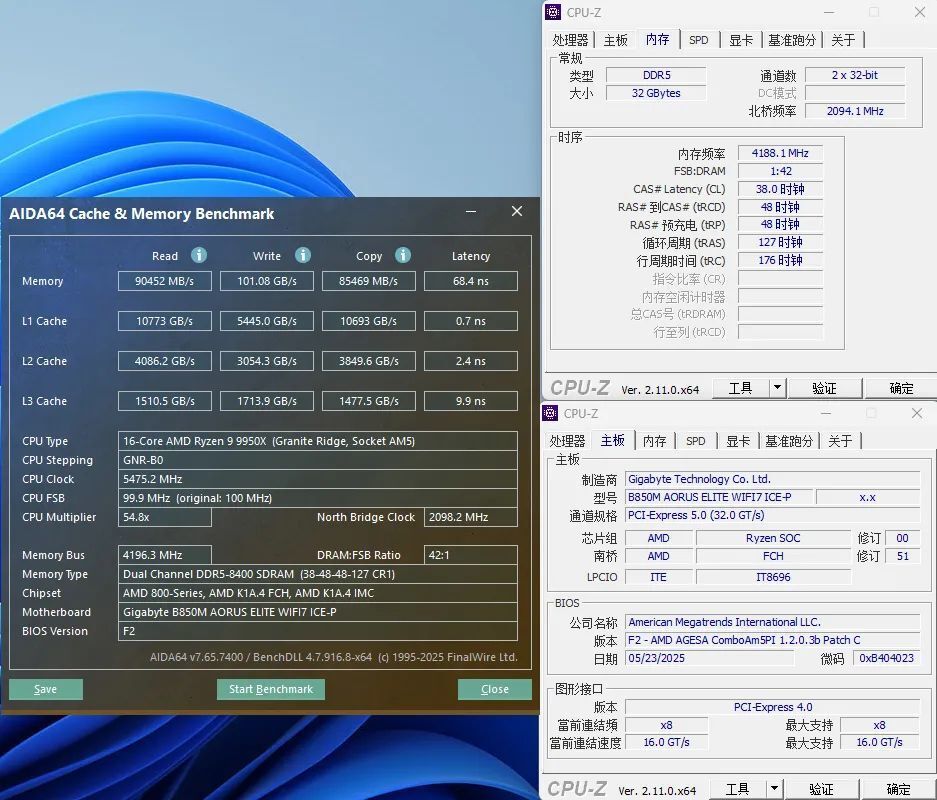This screenshot has width=937, height=800.
Task: Click the DRAM:FSB Ratio value 42:1
Action: [x=471, y=555]
